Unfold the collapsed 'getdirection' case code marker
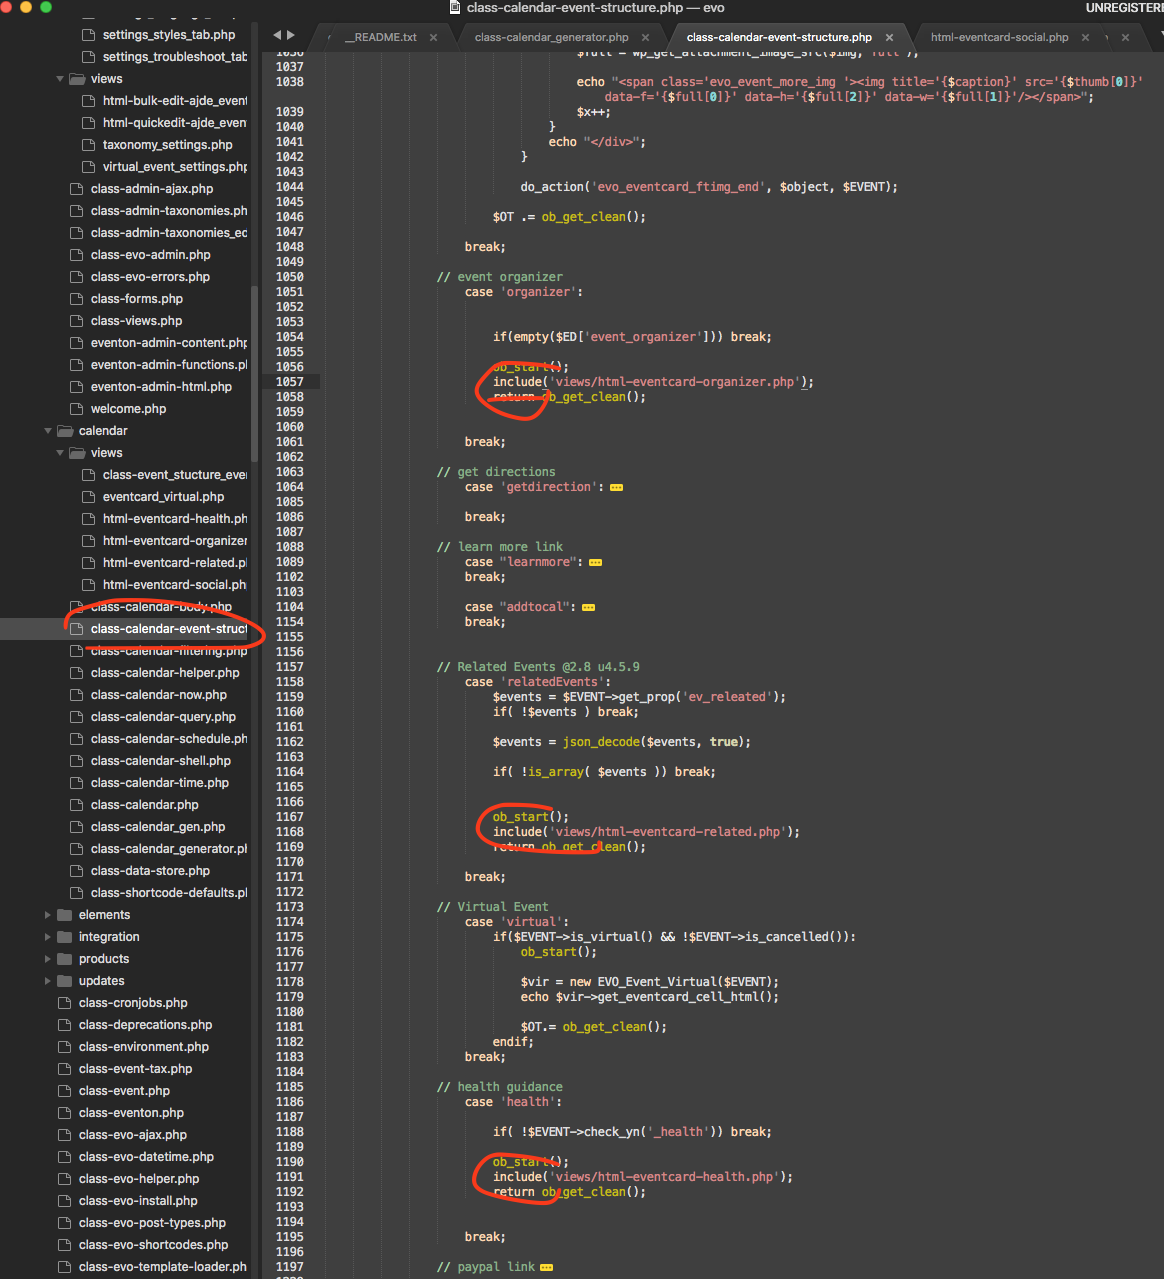Screen dimensions: 1164x1279 coord(617,488)
